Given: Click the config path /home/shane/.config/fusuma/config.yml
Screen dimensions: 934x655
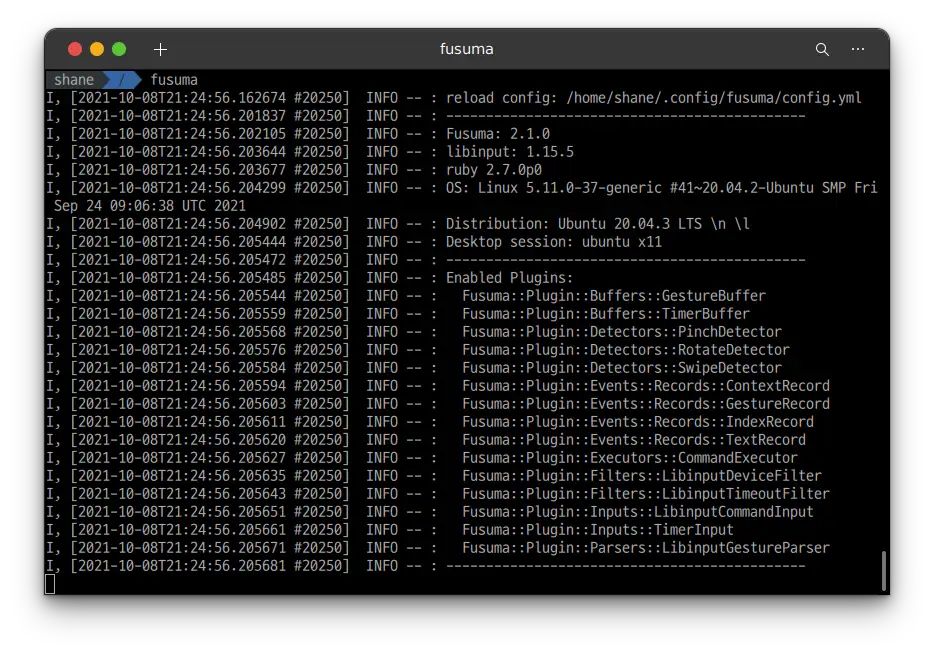Looking at the screenshot, I should click(714, 98).
